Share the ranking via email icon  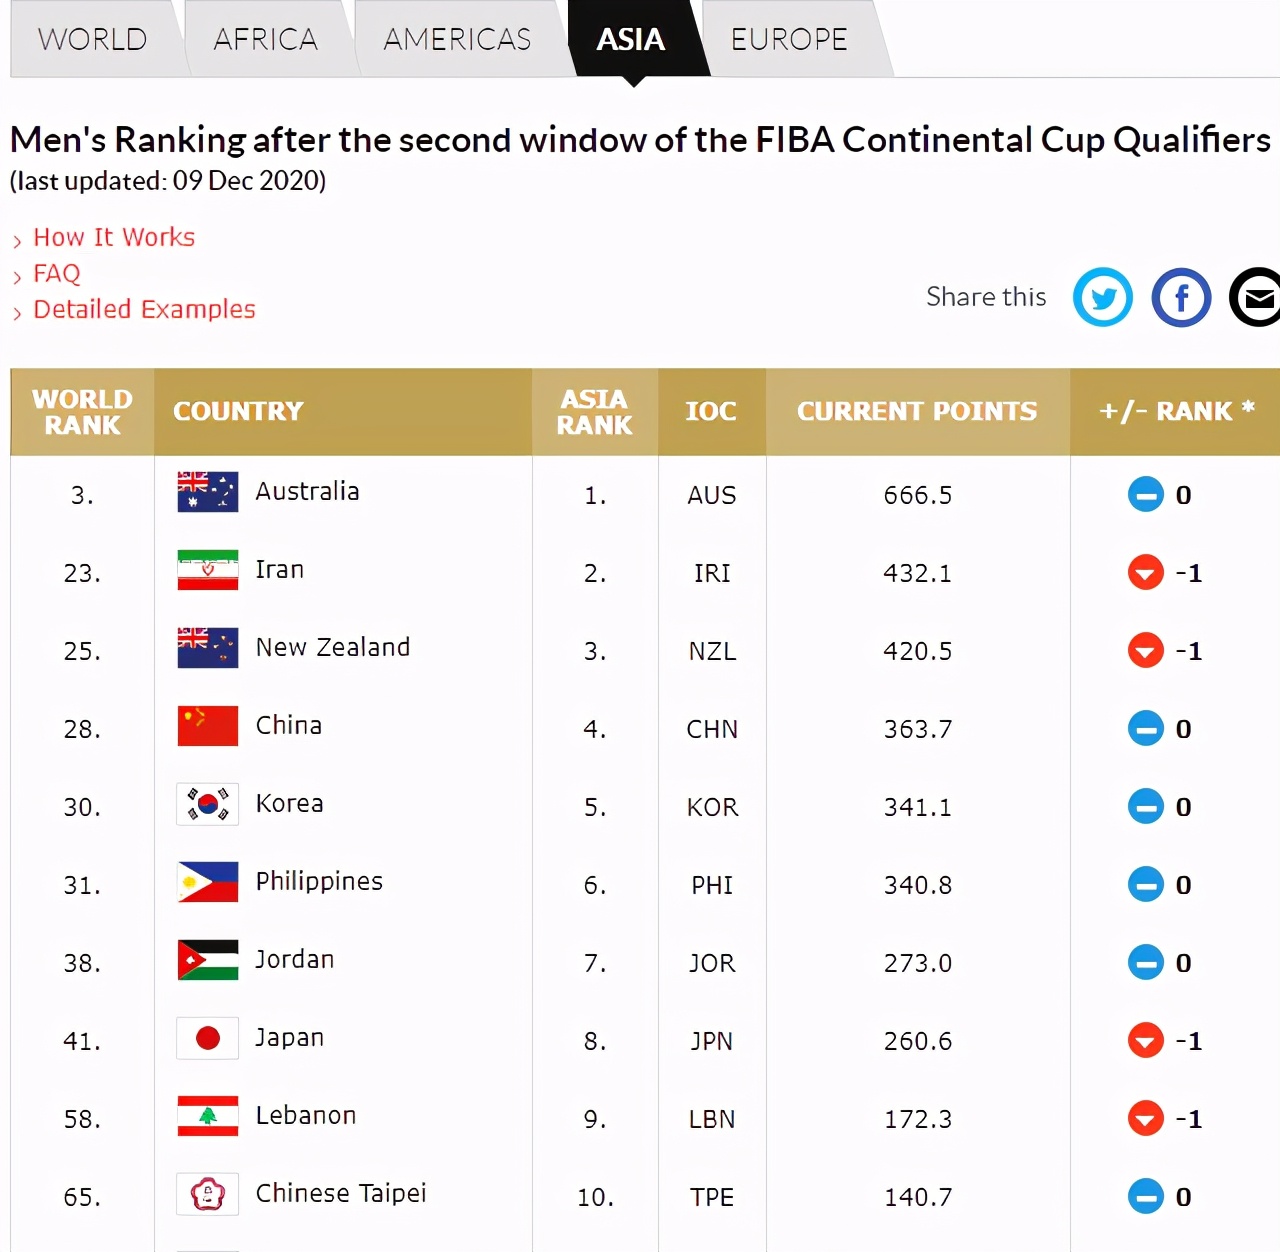pos(1255,297)
